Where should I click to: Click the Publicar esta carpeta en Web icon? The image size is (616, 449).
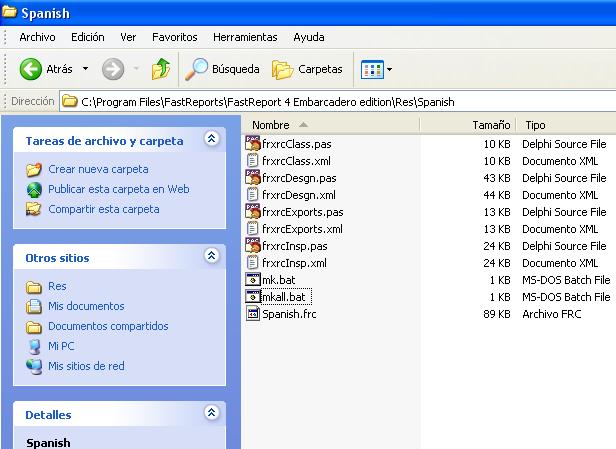[x=35, y=189]
